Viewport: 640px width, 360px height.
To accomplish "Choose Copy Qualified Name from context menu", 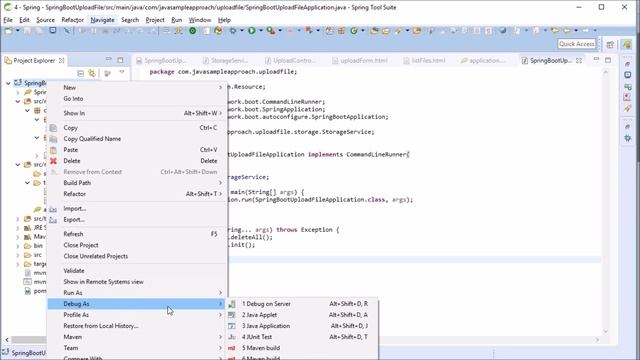I will (x=137, y=139).
